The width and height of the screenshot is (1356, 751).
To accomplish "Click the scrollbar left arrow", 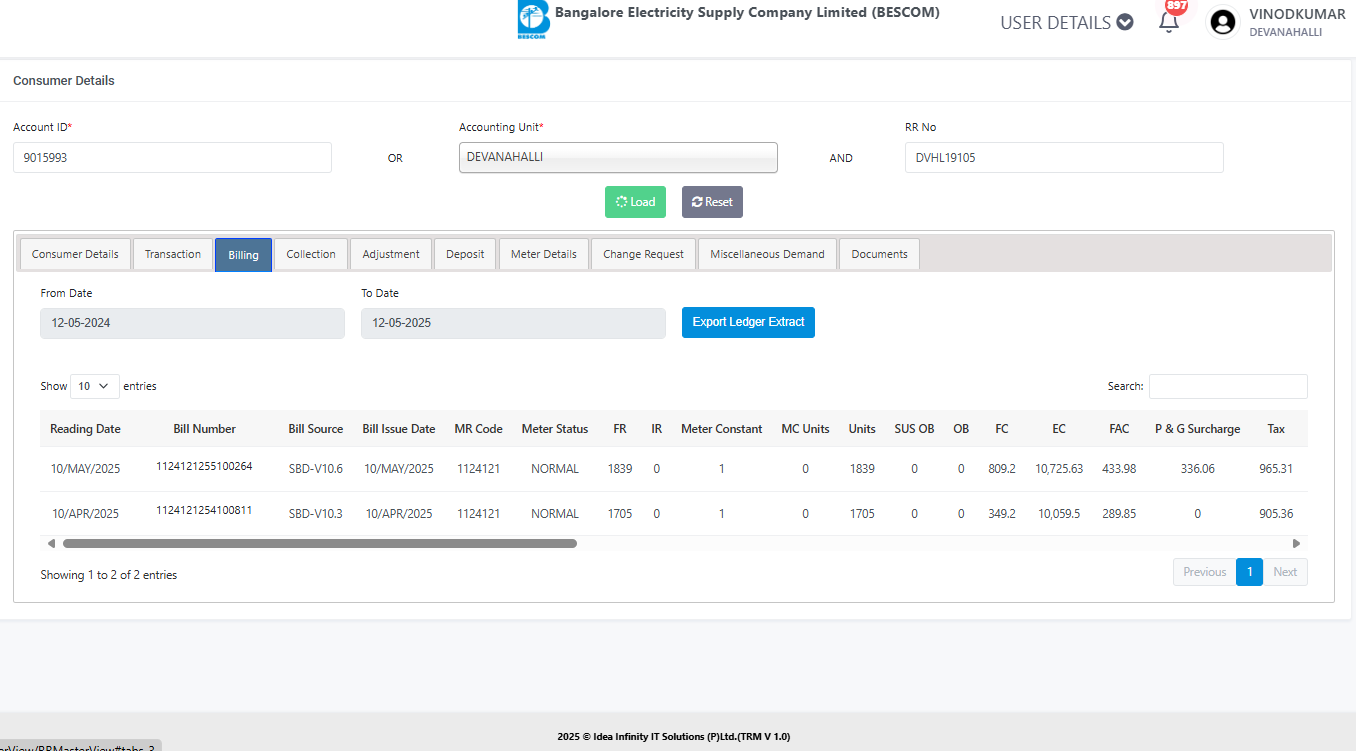I will click(x=51, y=544).
